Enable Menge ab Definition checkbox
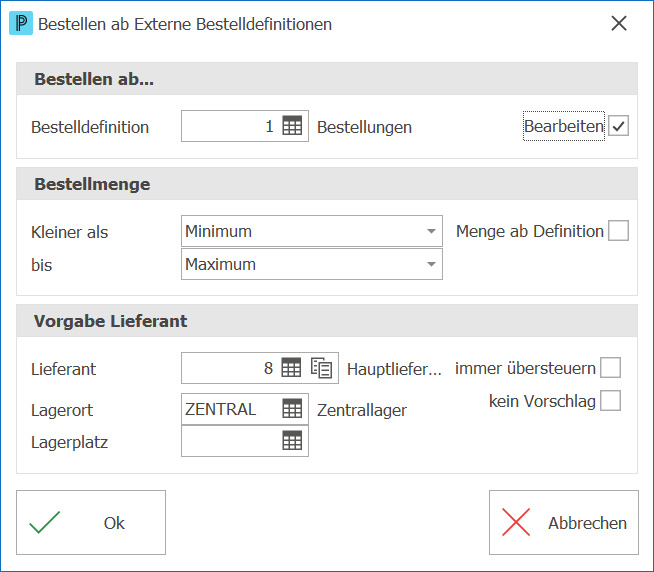The width and height of the screenshot is (654, 572). pyautogui.click(x=618, y=231)
